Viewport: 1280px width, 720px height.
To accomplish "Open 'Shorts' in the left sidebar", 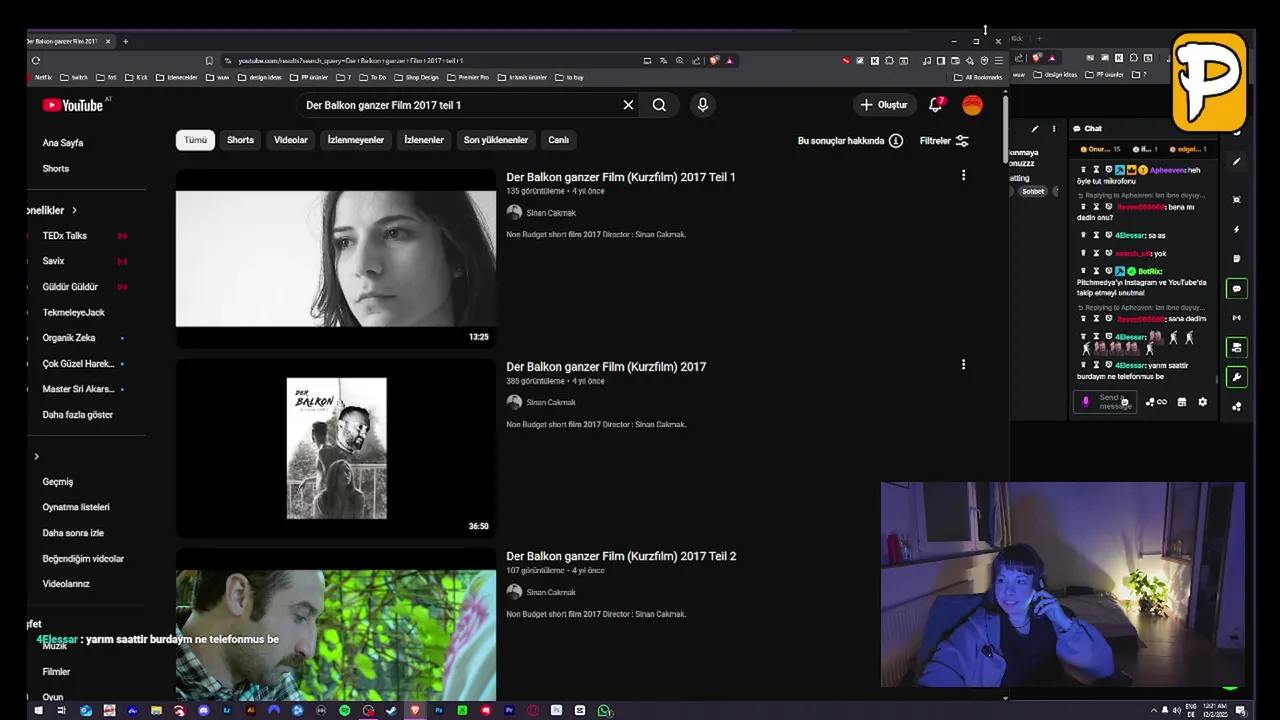I will coord(56,169).
